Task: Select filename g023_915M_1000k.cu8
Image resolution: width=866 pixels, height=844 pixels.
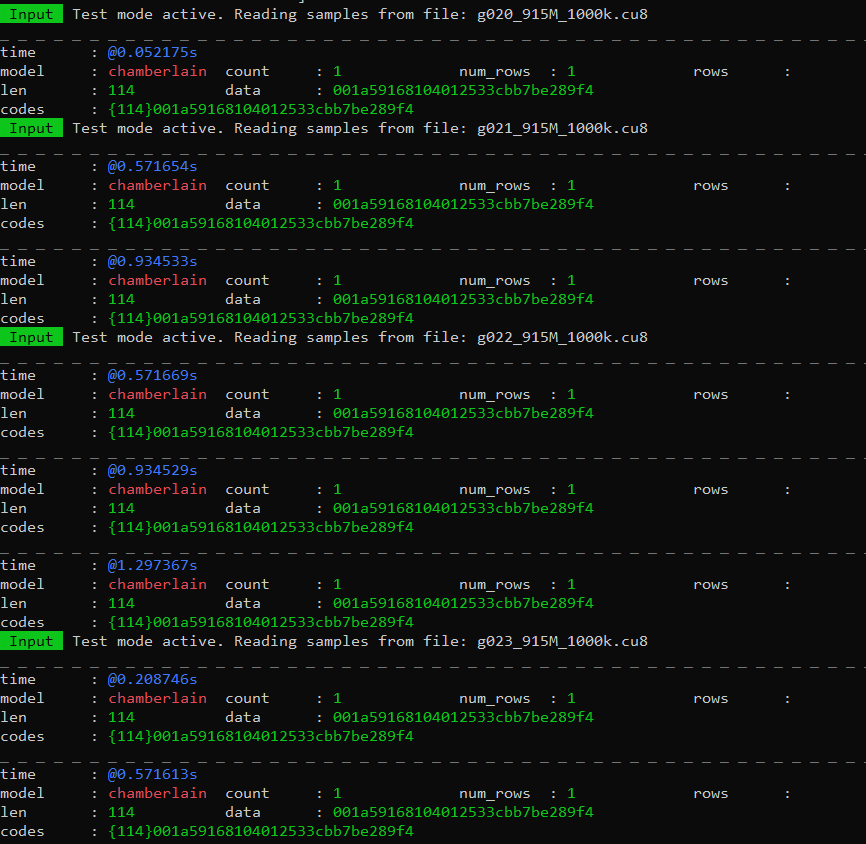Action: 562,641
